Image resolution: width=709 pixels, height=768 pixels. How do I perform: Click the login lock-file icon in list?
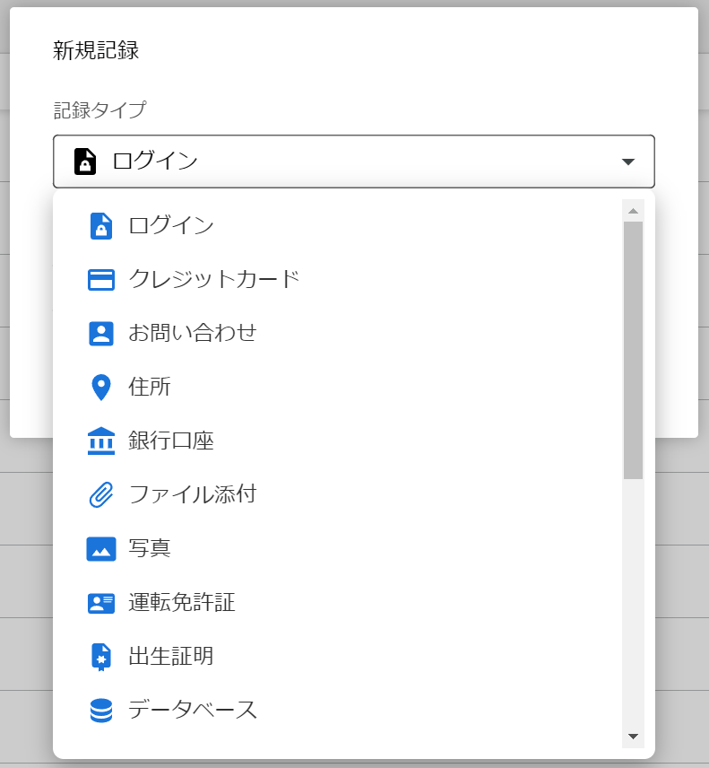pos(101,226)
